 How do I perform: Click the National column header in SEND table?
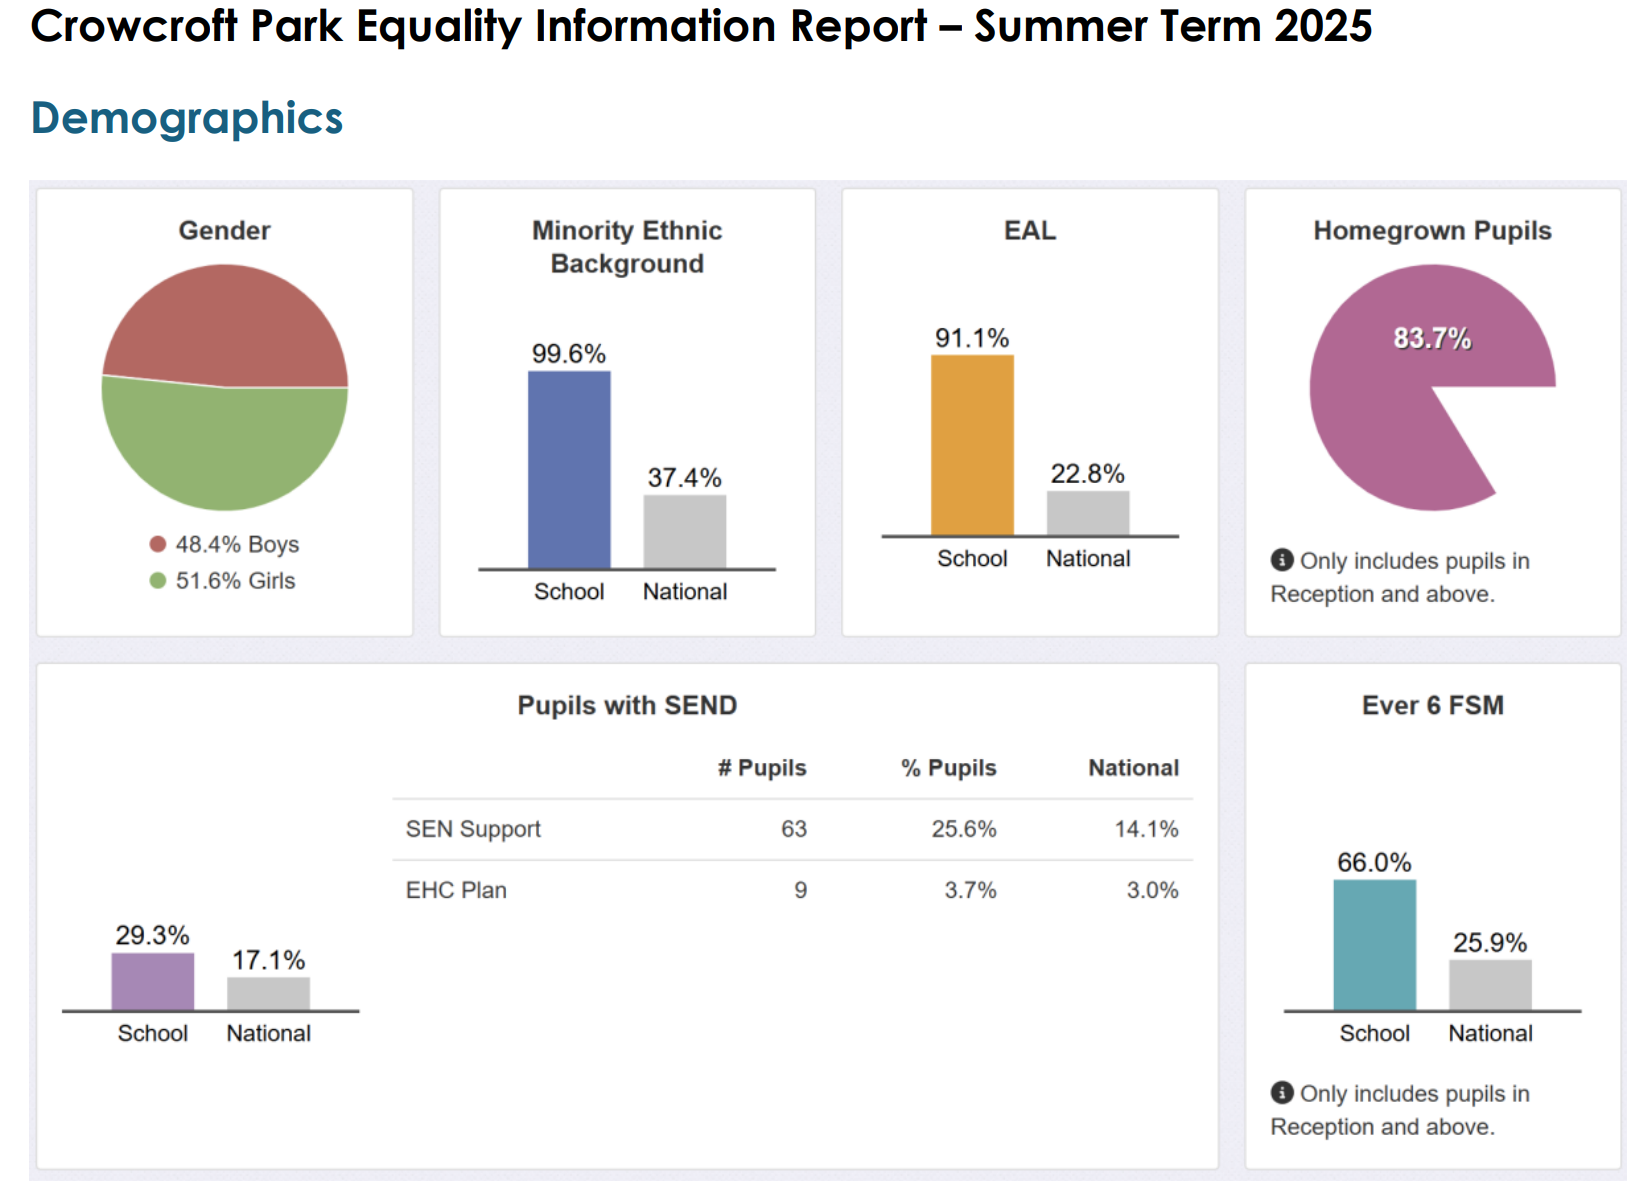point(1133,768)
